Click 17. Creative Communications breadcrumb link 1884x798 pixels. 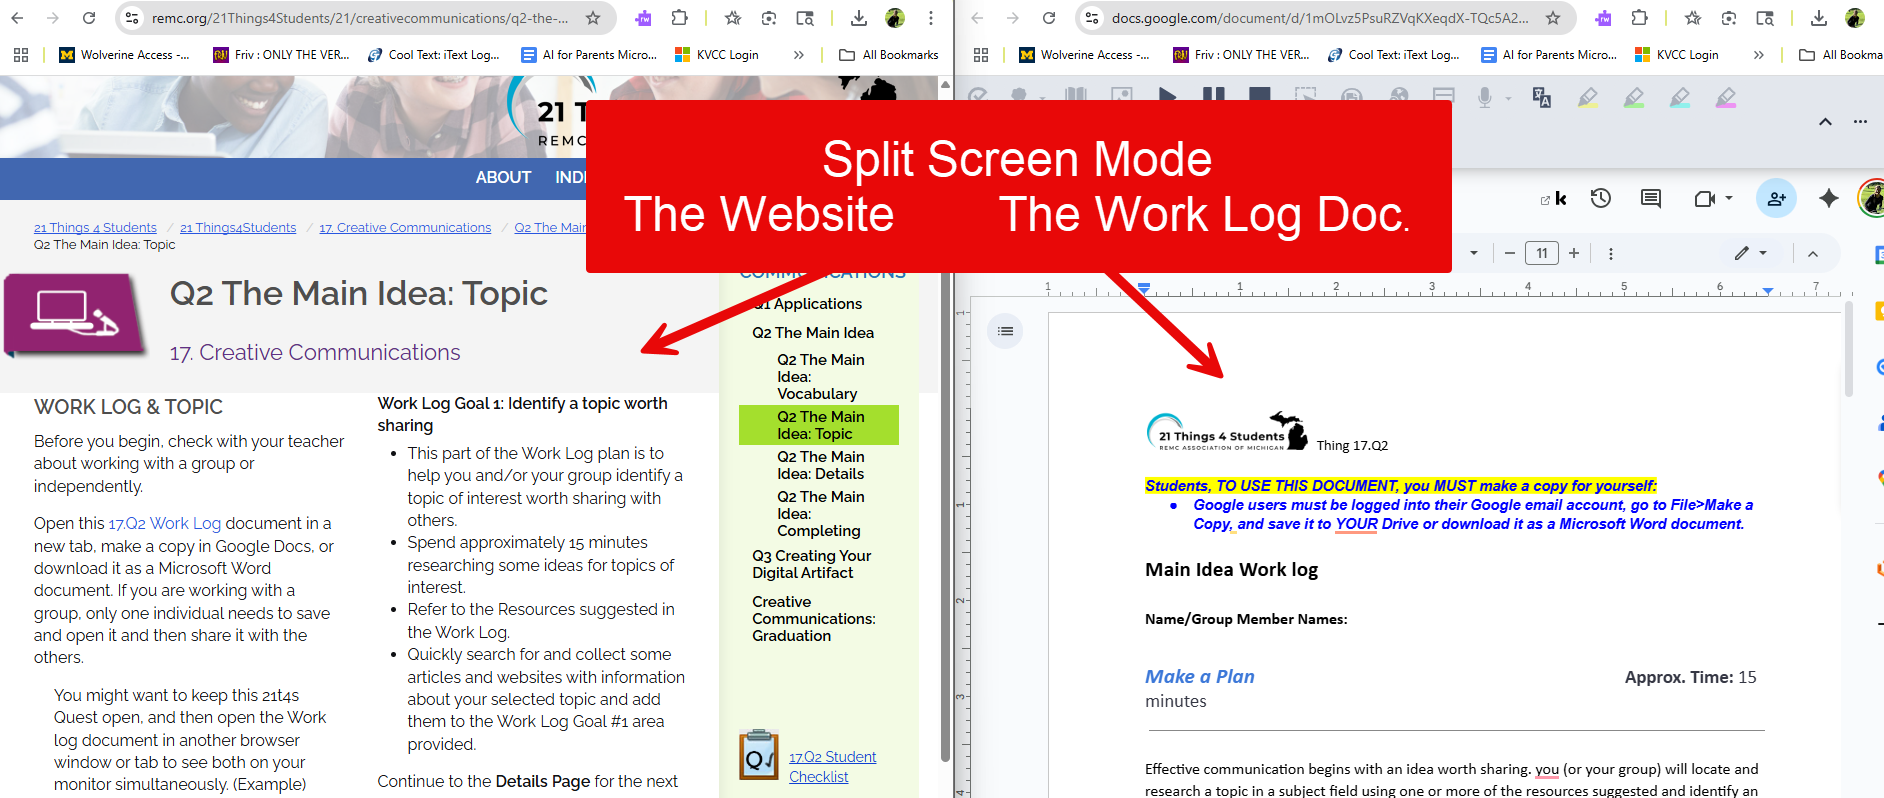[405, 228]
